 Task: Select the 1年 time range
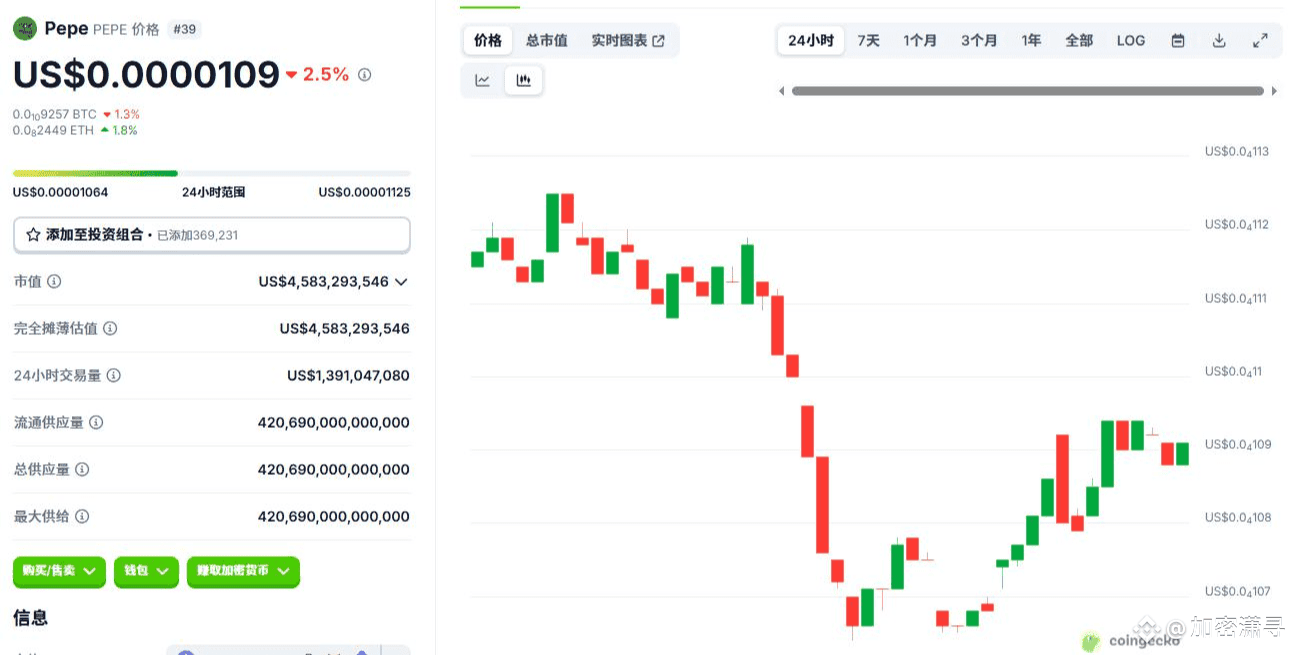point(1031,41)
